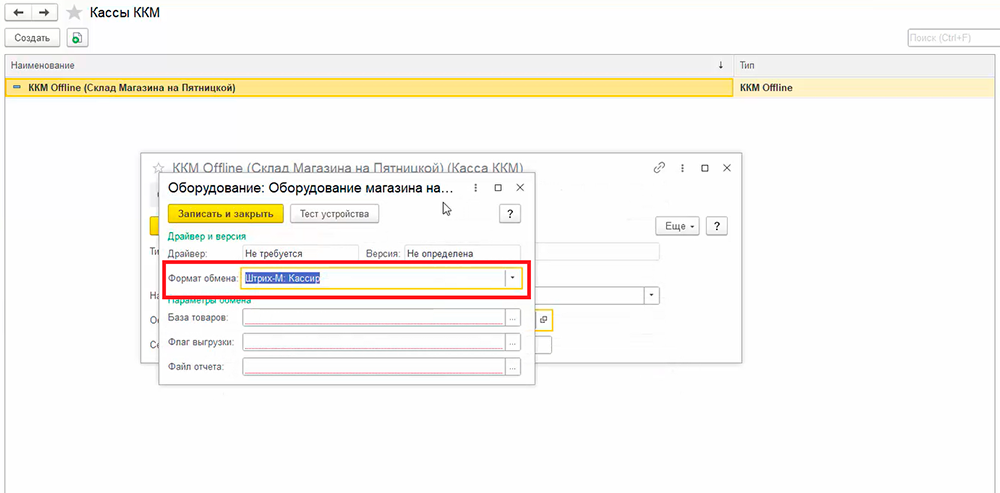1000x493 pixels.
Task: Open help in the Оборудование dialog
Action: (510, 213)
